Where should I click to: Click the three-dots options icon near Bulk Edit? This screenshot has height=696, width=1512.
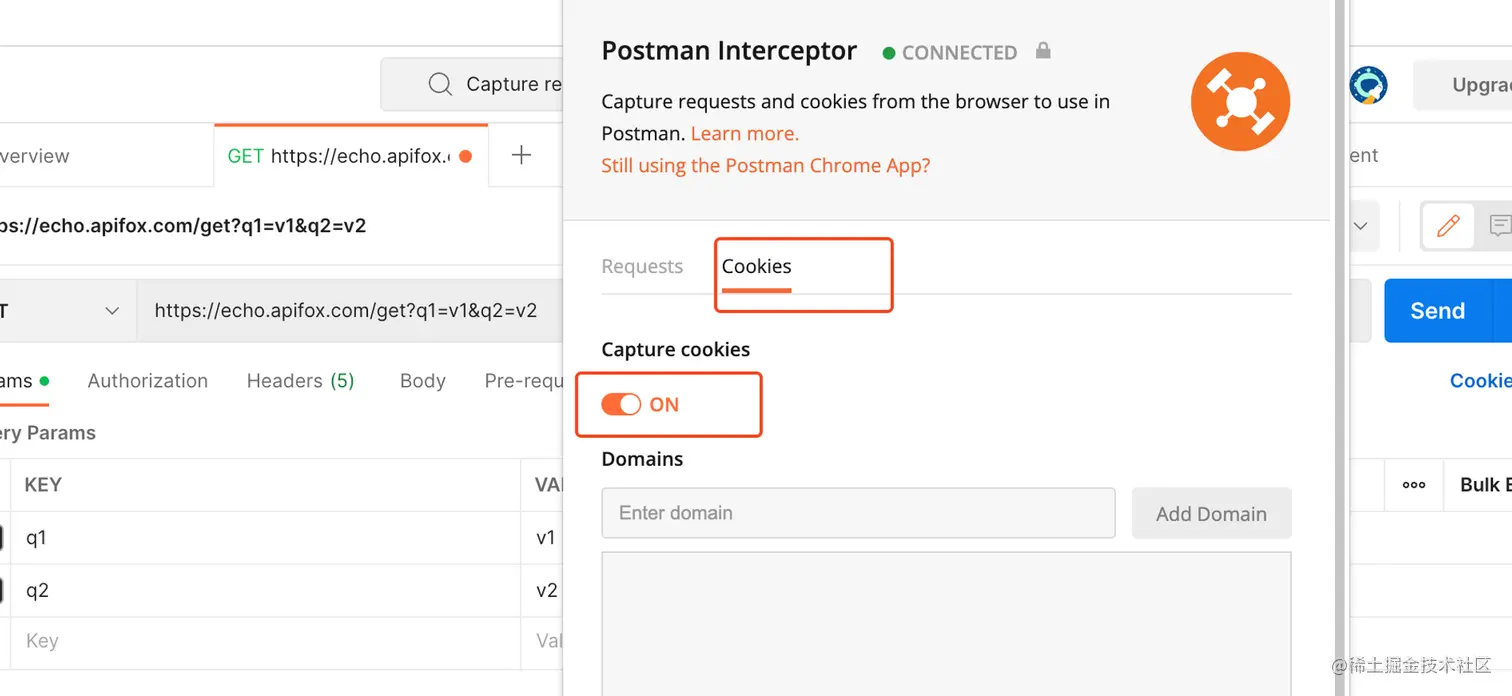pos(1413,485)
